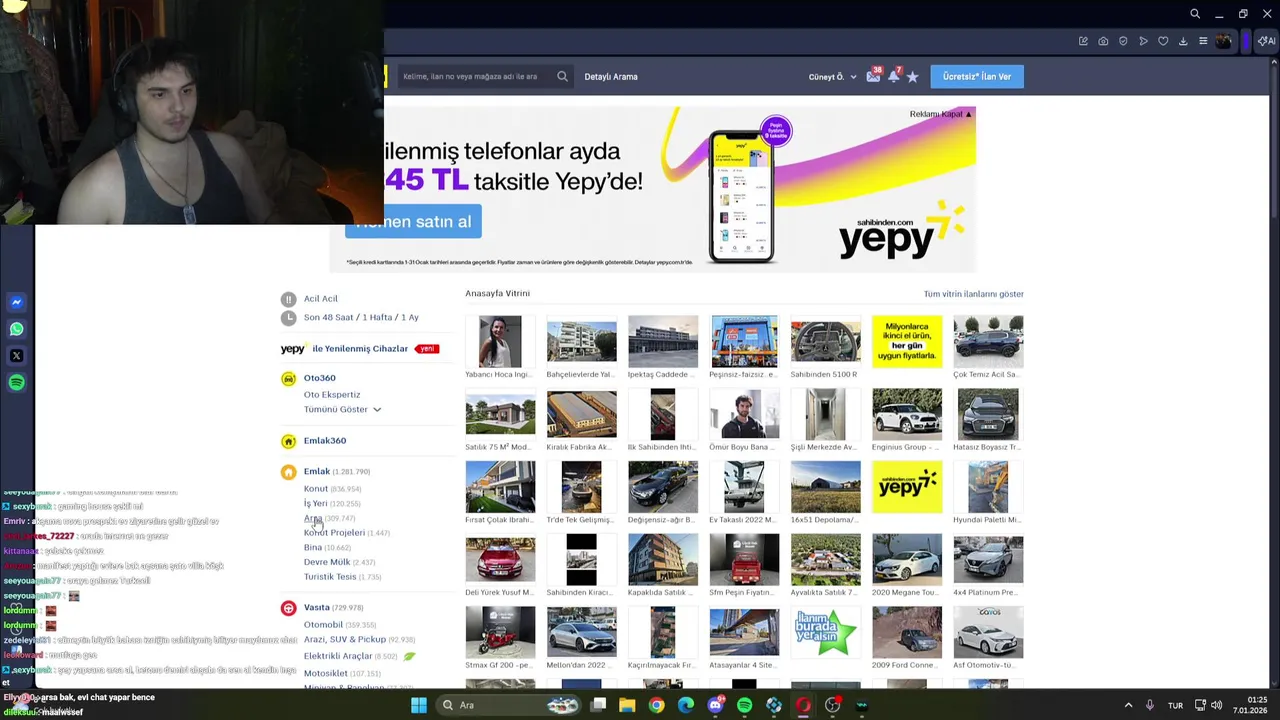Open the Mellon'dan 2022 listing thumbnail
The width and height of the screenshot is (1280, 720).
pyautogui.click(x=581, y=633)
